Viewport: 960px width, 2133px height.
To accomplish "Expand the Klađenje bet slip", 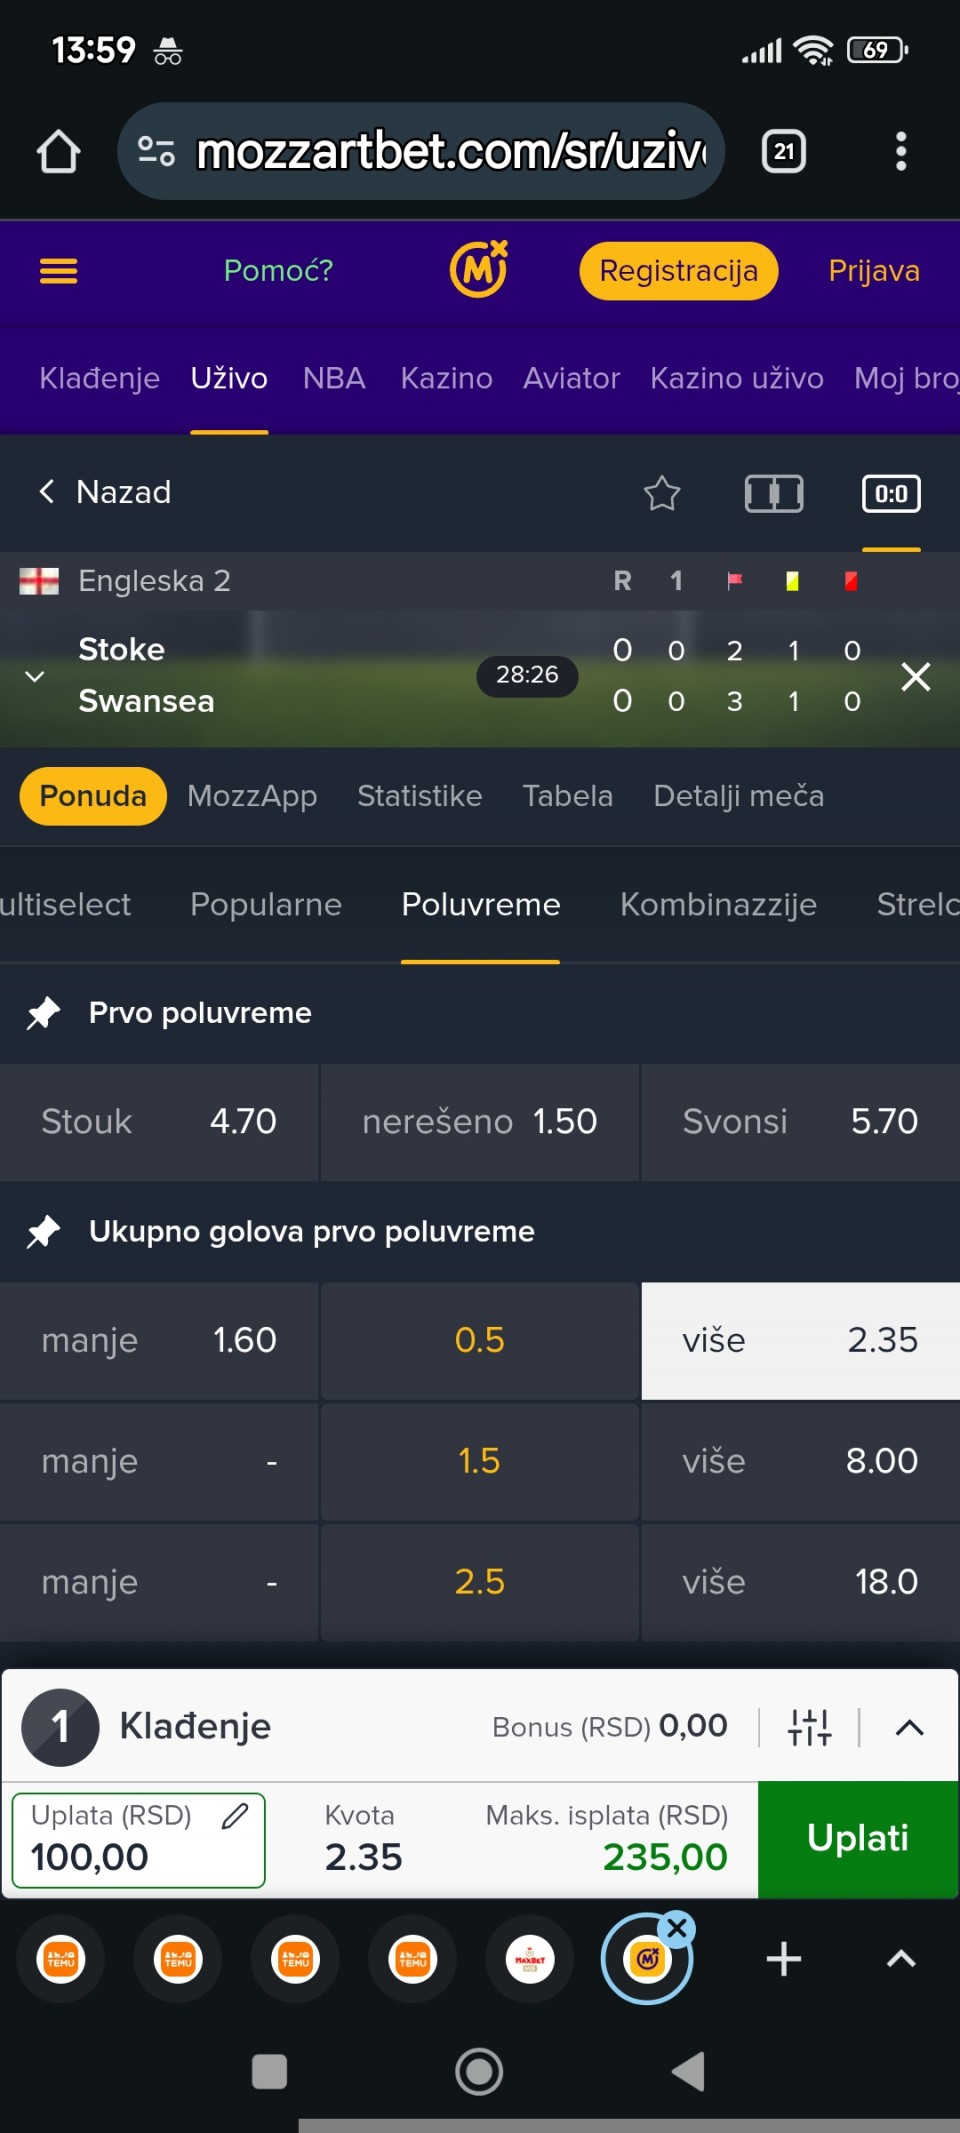I will [x=909, y=1727].
